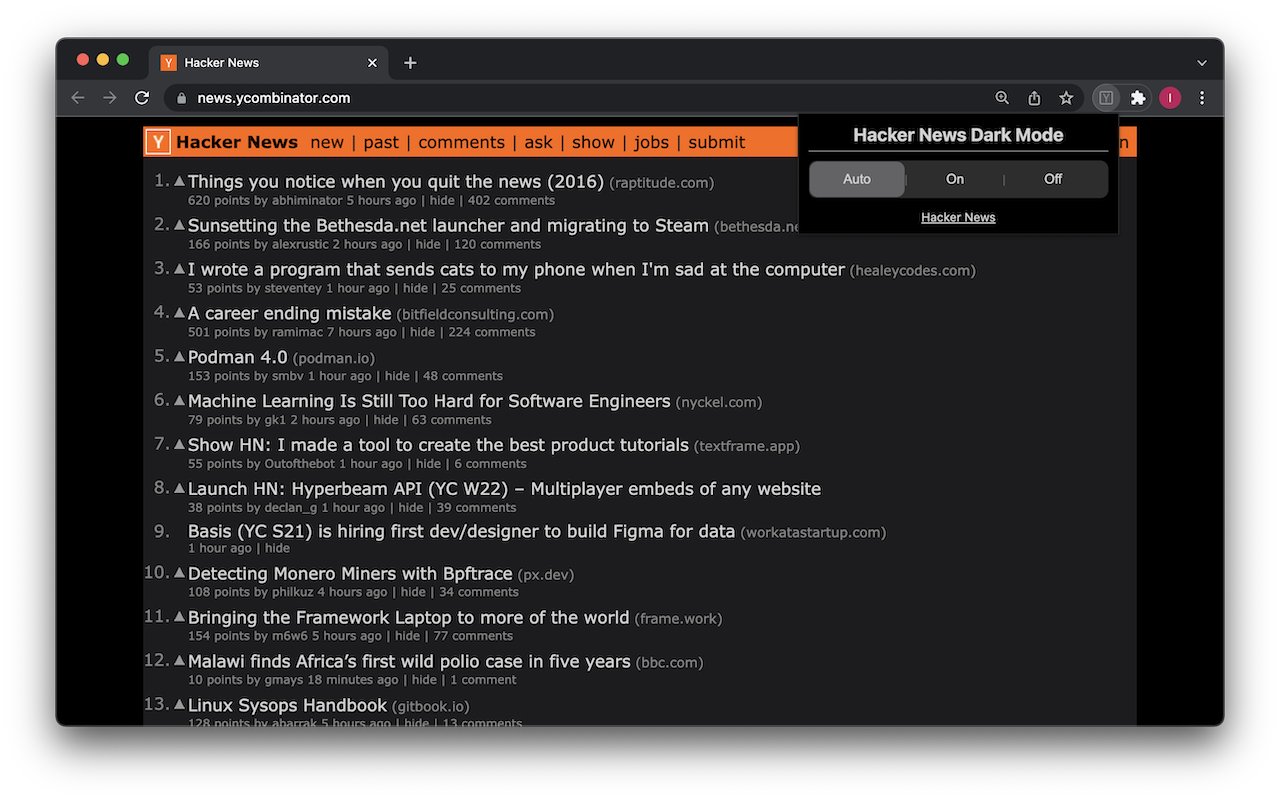Click the site lock icon
The height and width of the screenshot is (800, 1280).
[x=182, y=98]
